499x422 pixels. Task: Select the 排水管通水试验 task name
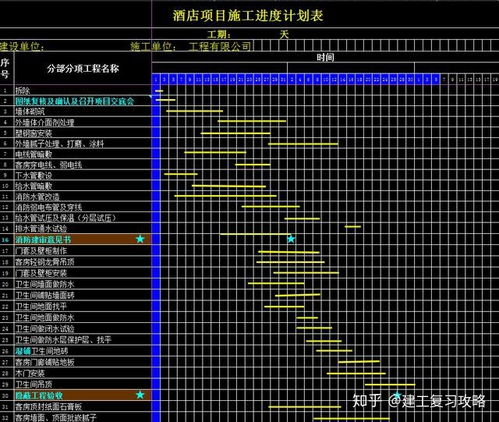(x=41, y=229)
